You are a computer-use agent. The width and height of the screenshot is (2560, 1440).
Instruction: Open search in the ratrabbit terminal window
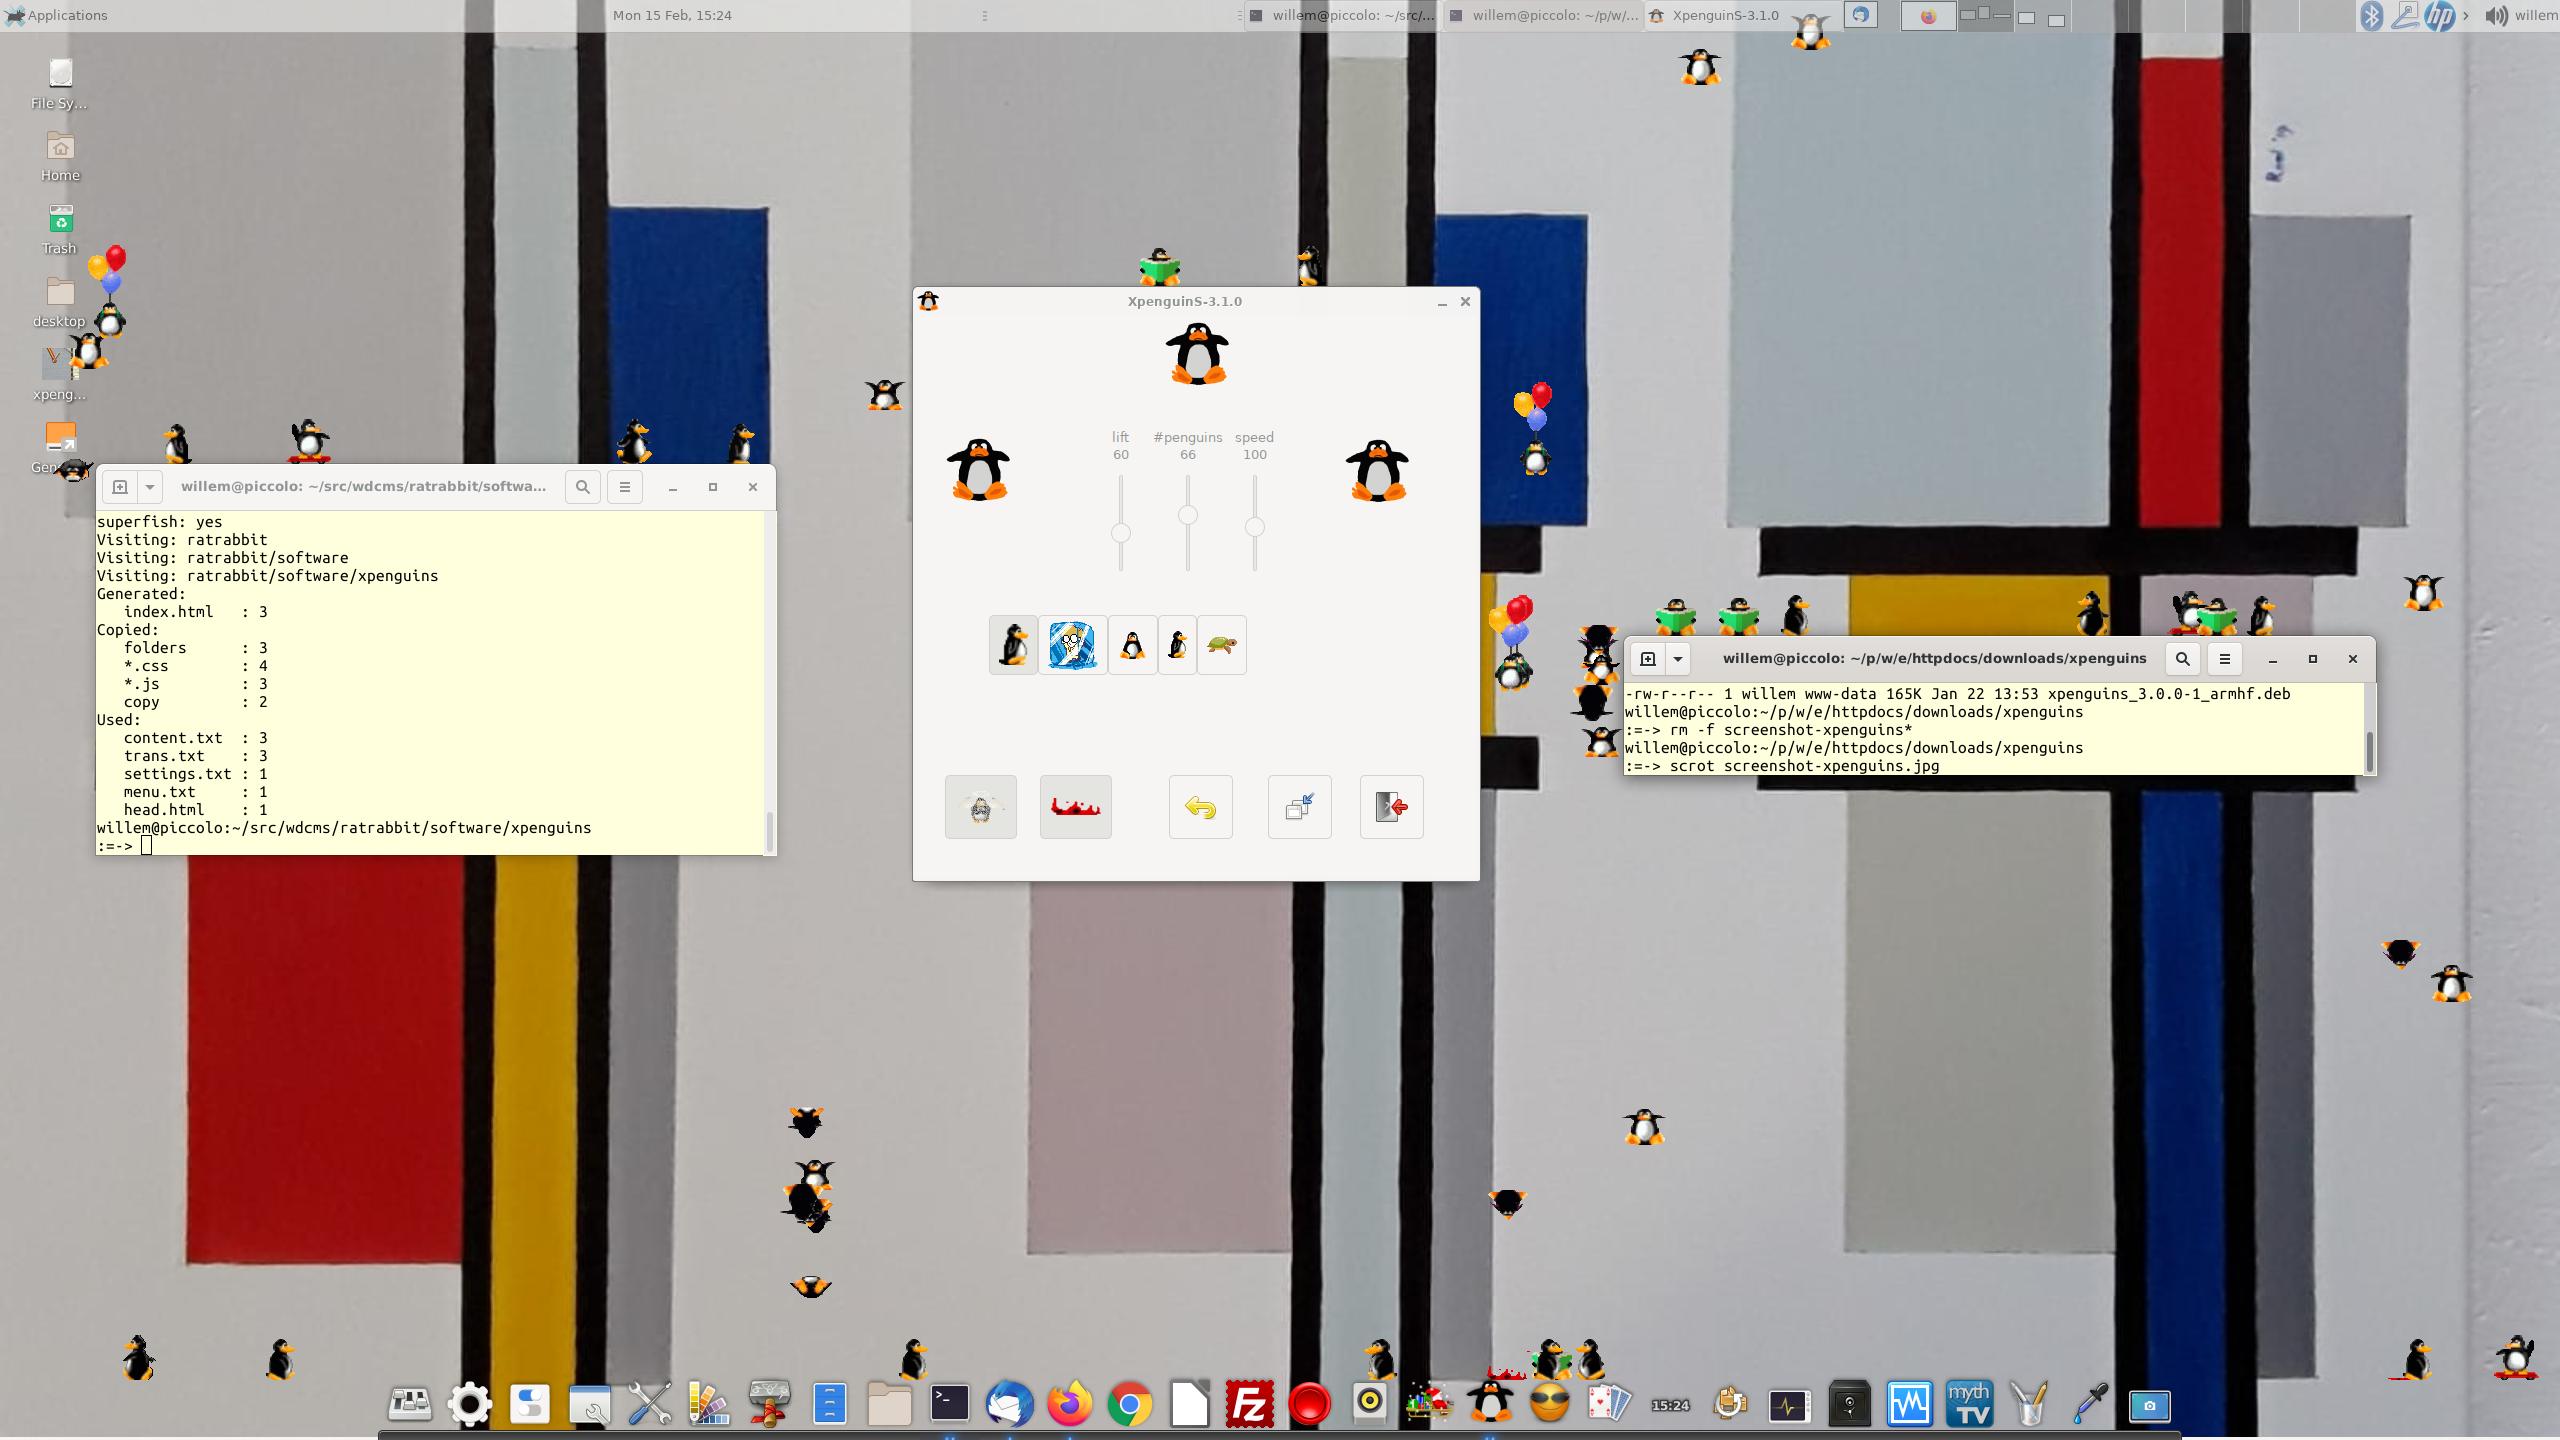pos(583,487)
